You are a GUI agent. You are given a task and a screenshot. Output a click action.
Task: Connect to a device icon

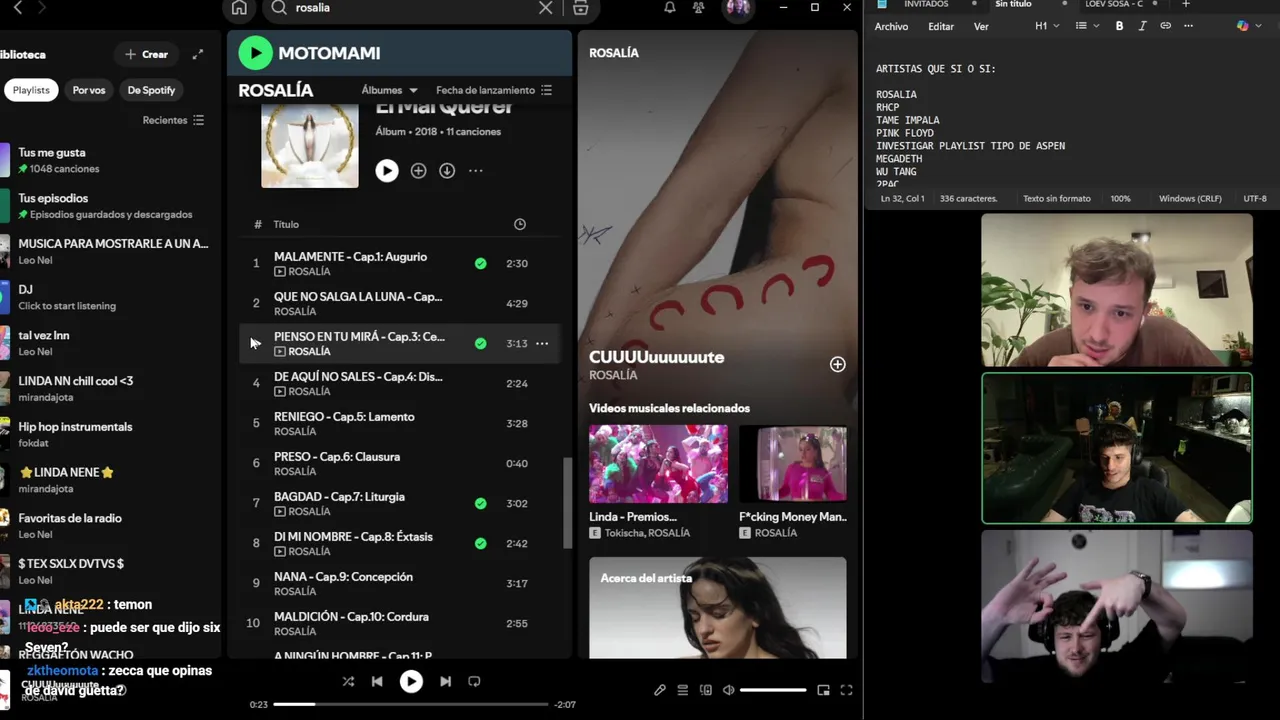point(706,690)
